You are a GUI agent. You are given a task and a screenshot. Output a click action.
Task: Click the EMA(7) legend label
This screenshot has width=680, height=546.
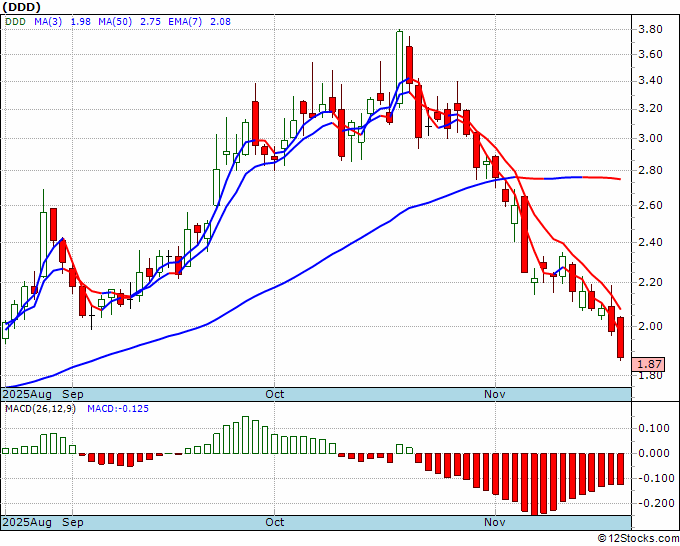pyautogui.click(x=185, y=21)
